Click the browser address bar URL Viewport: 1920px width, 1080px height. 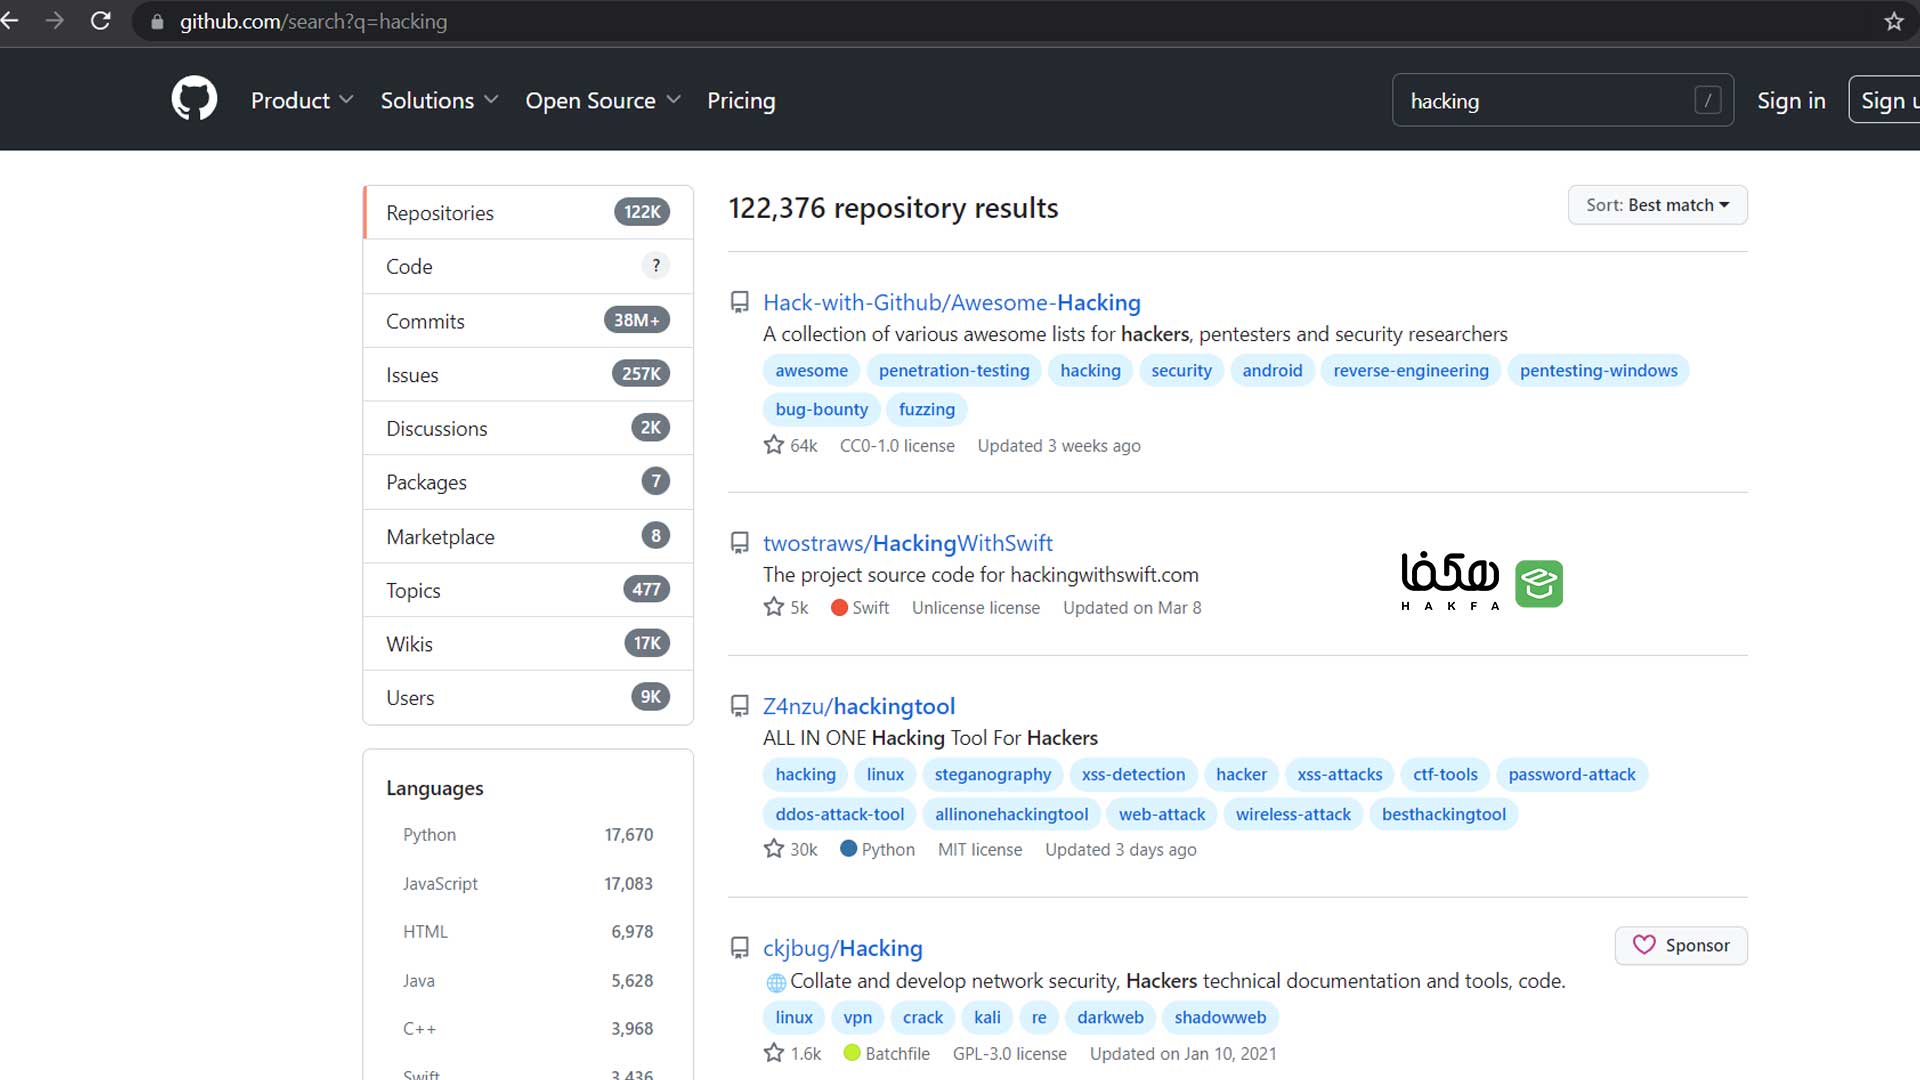313,21
